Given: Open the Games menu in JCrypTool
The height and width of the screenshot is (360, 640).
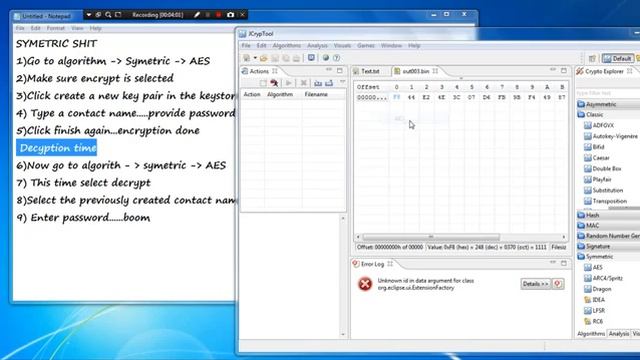Looking at the screenshot, I should point(366,46).
